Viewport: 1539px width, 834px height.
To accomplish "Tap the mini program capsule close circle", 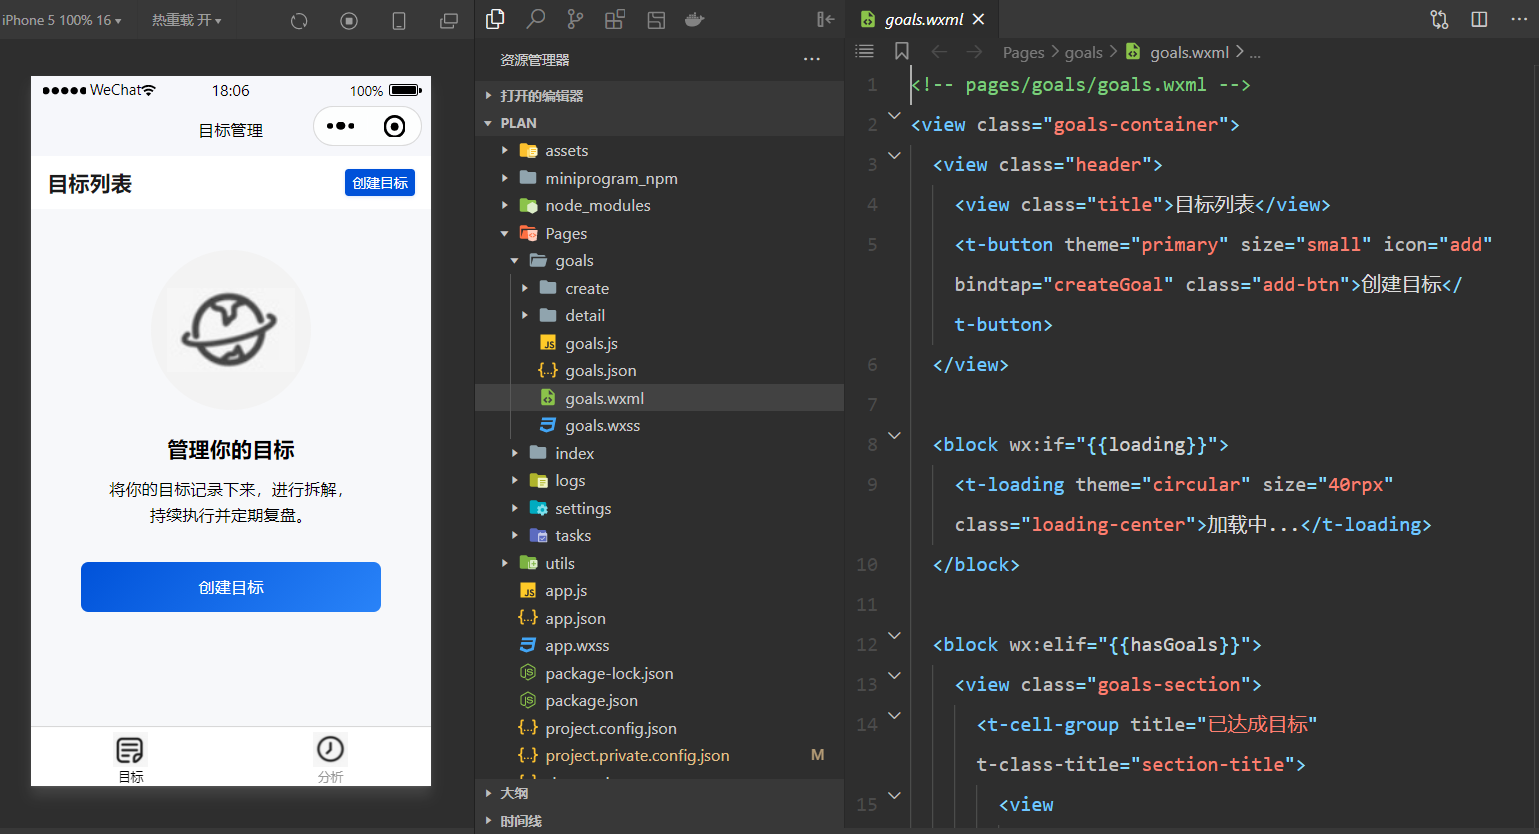I will pos(395,126).
